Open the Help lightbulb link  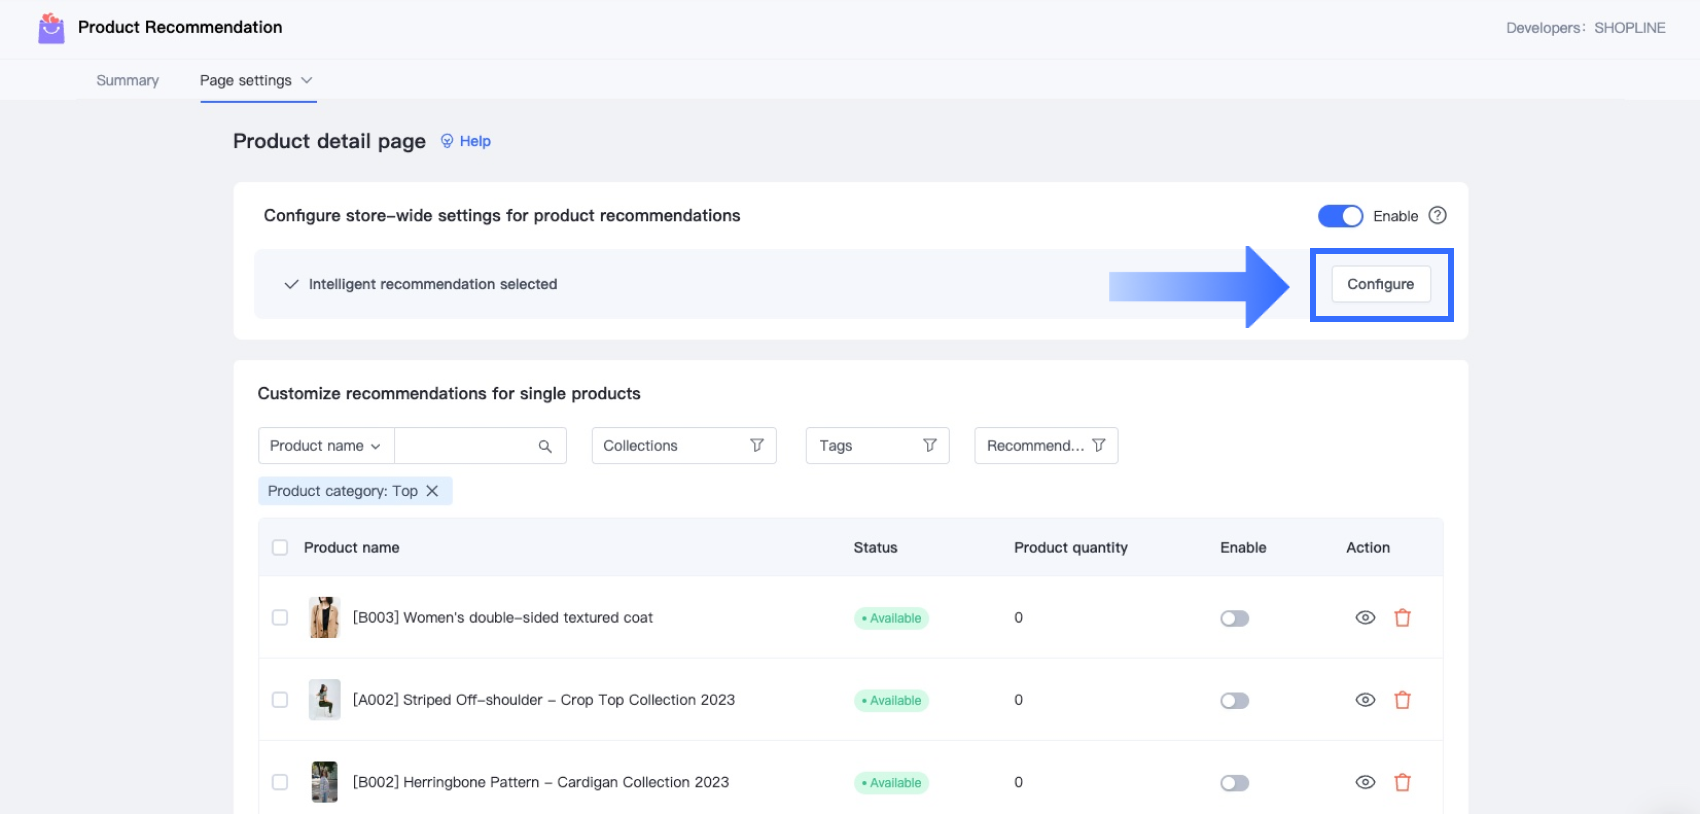(x=466, y=141)
